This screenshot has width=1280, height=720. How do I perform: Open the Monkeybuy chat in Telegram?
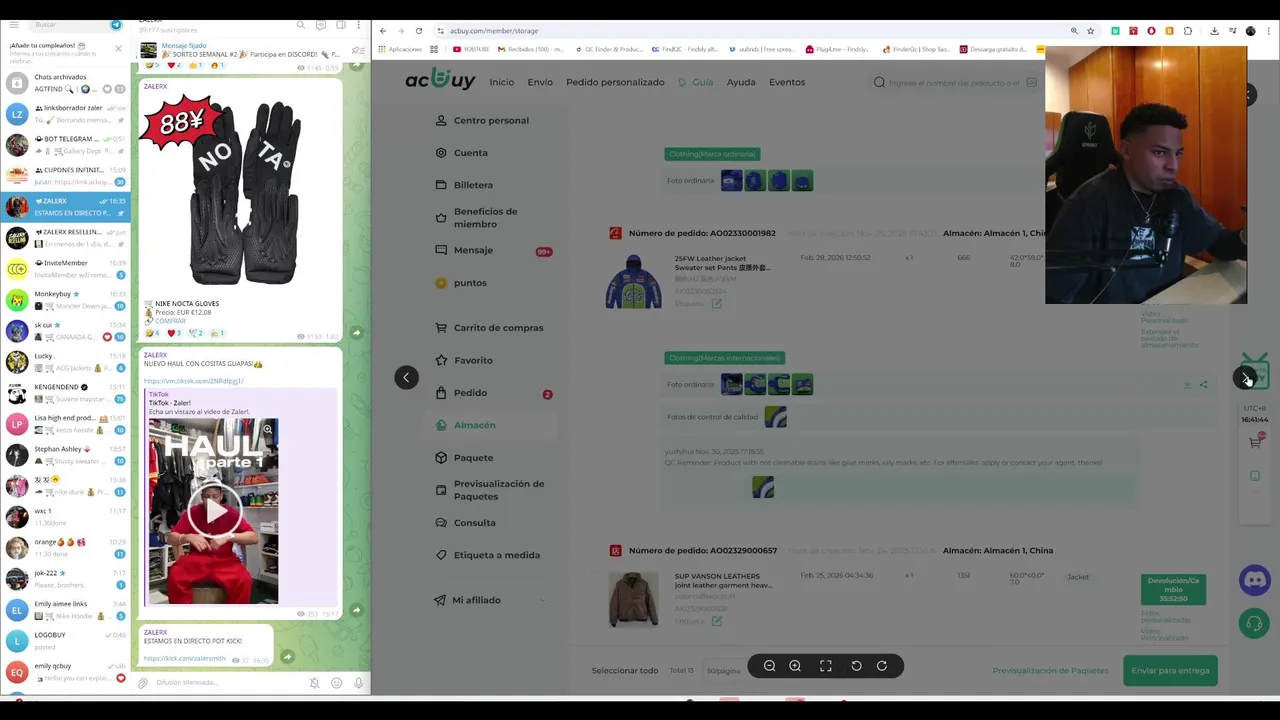coord(65,299)
